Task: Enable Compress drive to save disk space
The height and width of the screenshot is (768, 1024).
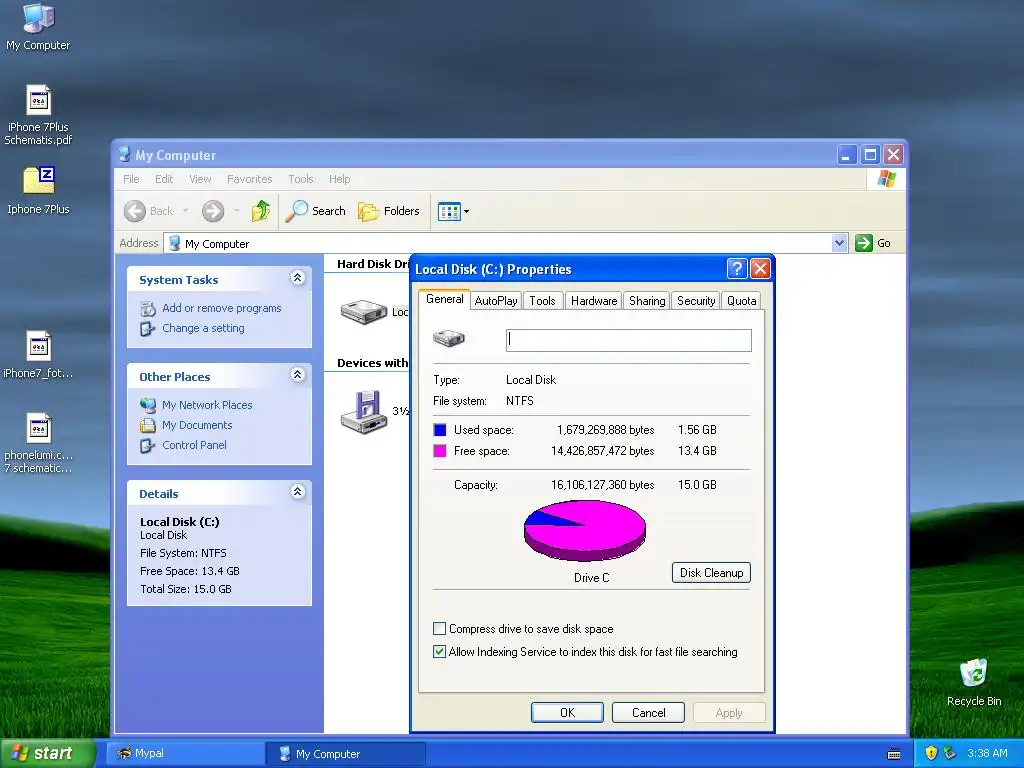Action: pos(440,629)
